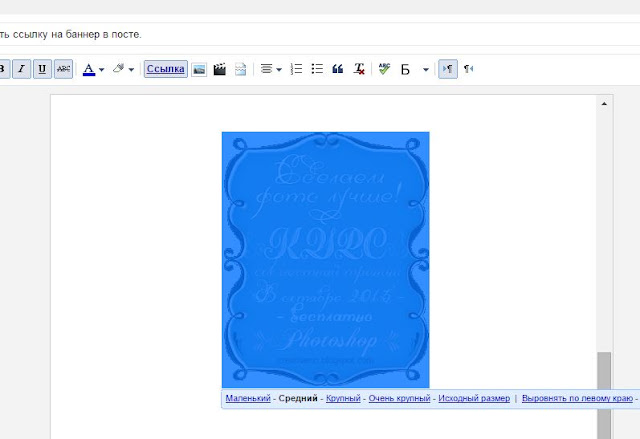Create a bulleted list
This screenshot has height=439, width=640.
point(317,69)
